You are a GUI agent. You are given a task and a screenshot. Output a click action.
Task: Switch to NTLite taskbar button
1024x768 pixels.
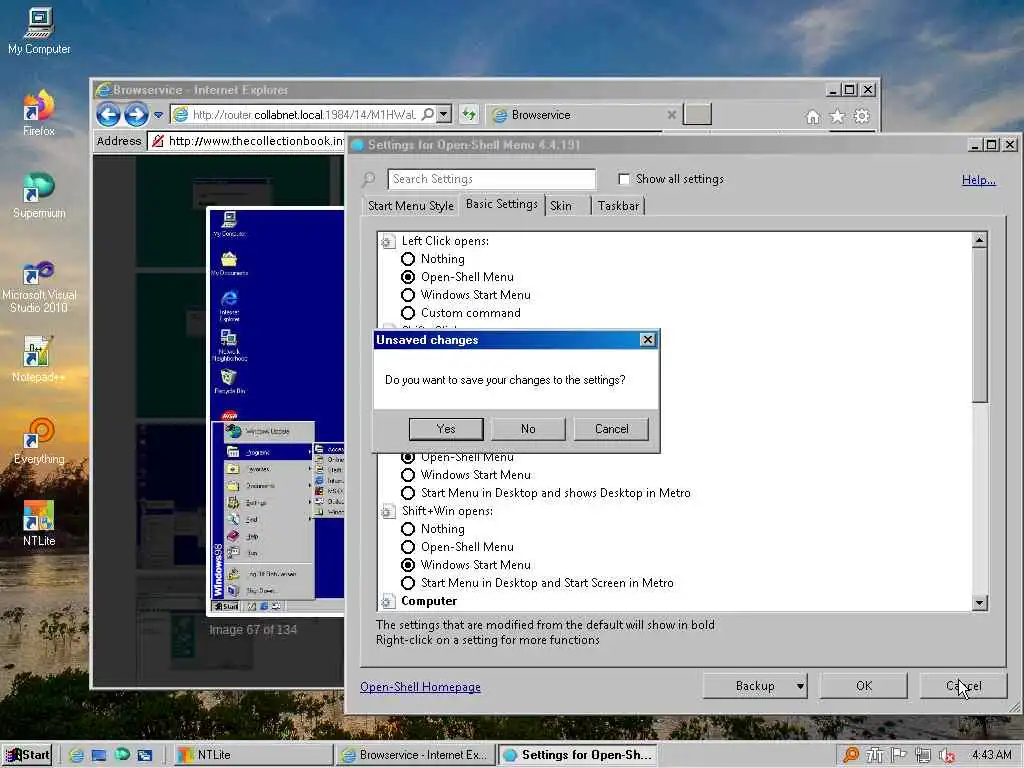click(253, 755)
